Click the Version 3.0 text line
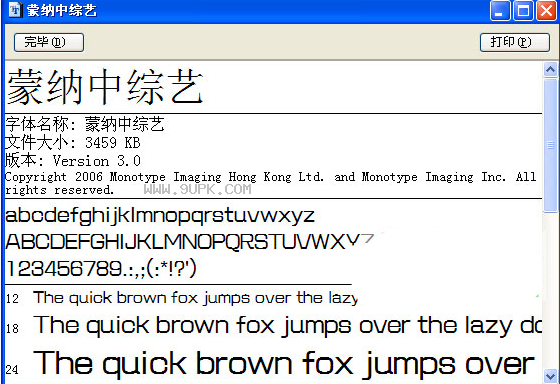The width and height of the screenshot is (560, 384). pos(73,160)
